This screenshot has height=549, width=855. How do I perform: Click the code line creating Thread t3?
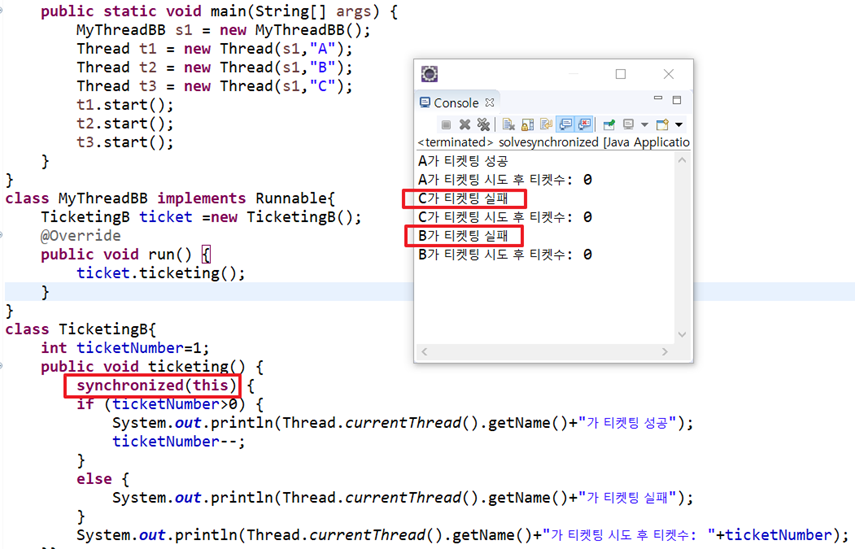pos(214,86)
